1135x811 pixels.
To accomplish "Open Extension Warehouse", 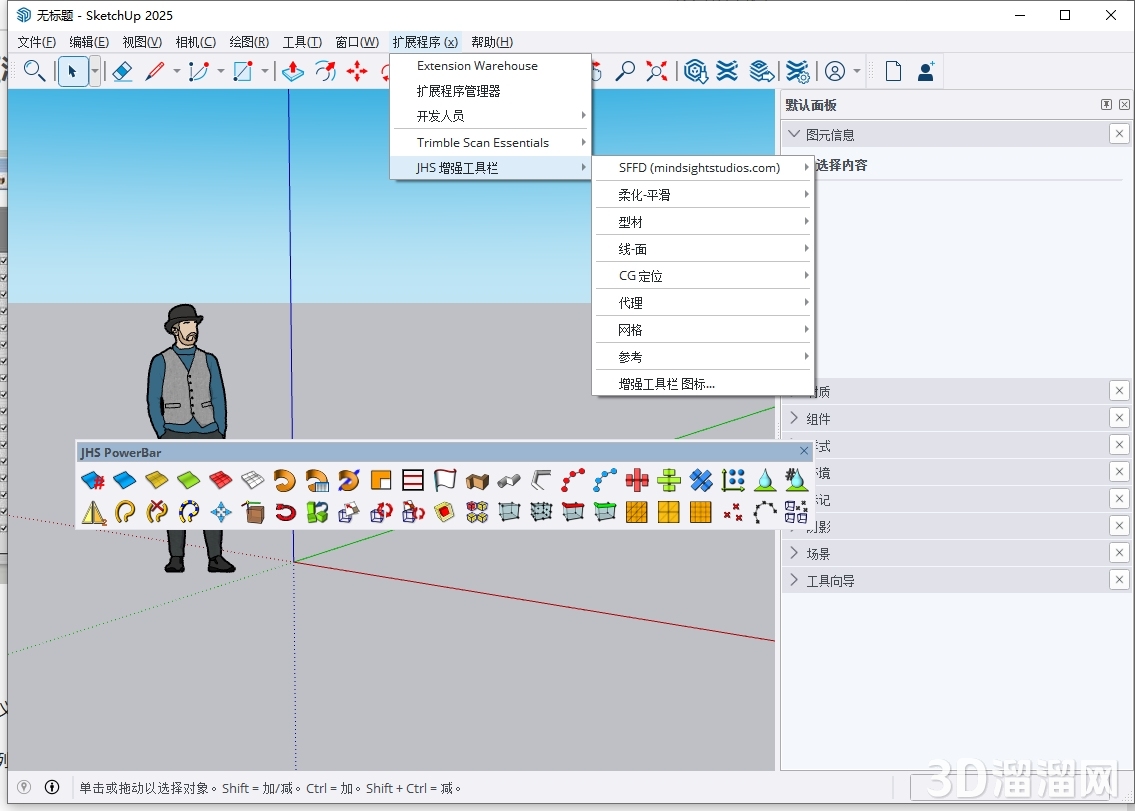I will point(478,65).
